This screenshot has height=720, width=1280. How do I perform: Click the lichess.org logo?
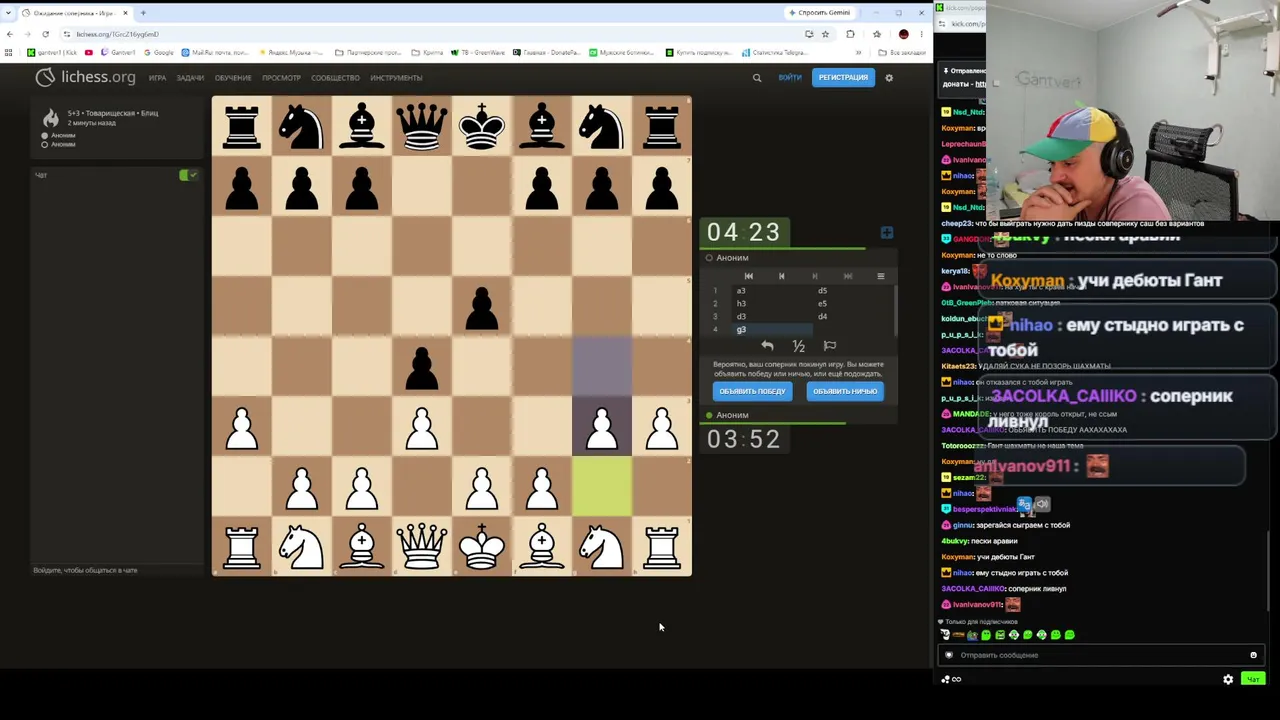point(85,77)
